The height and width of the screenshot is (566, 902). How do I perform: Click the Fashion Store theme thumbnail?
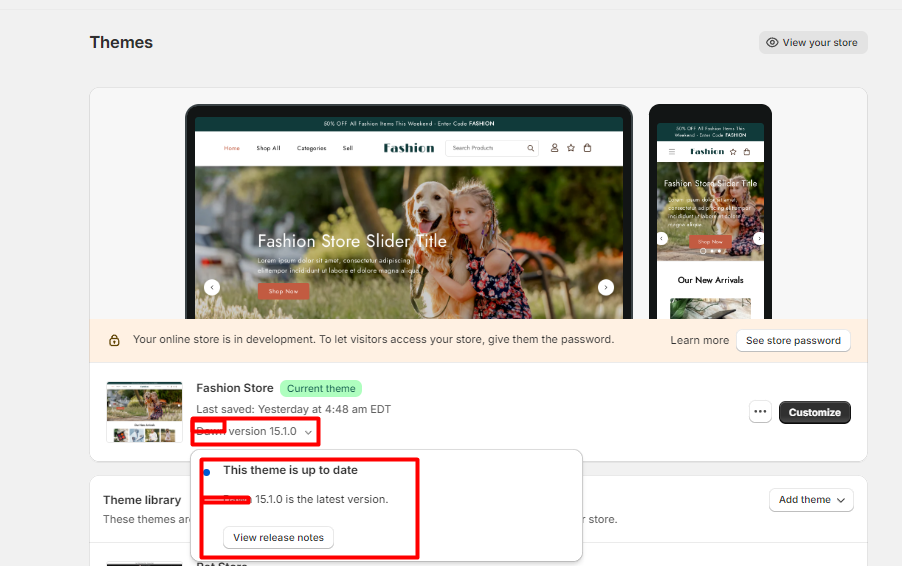(144, 412)
